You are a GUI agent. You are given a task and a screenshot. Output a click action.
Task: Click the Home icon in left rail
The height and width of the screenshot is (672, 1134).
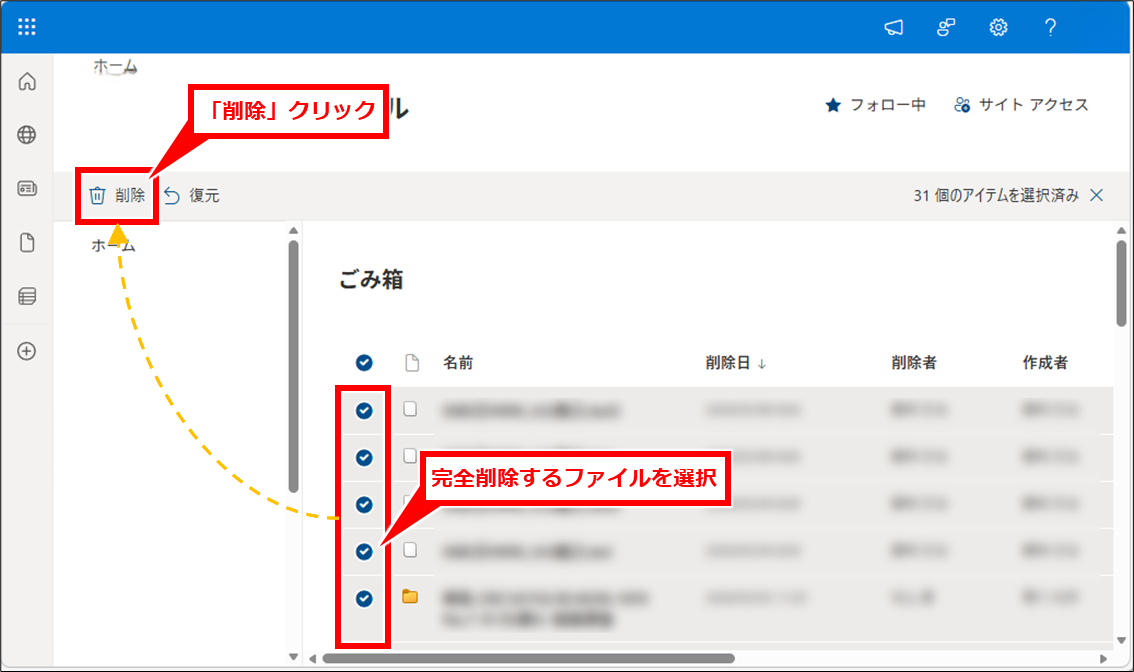(27, 81)
